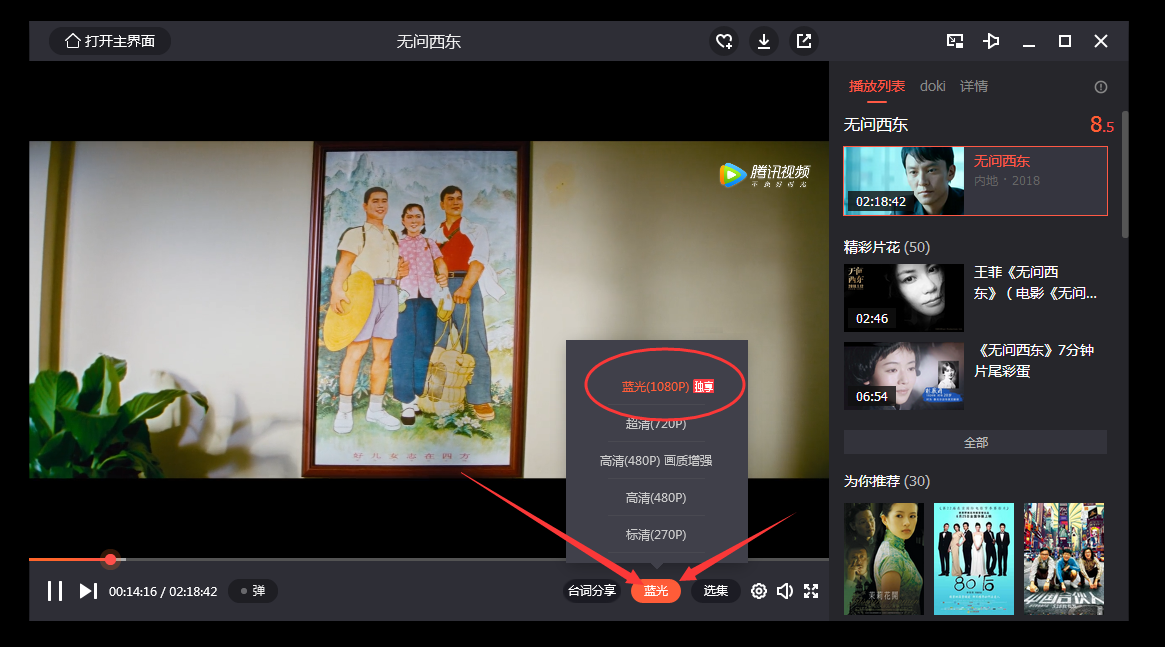Screen dimensions: 1165x647
Task: Pause the video playback
Action: pos(55,591)
